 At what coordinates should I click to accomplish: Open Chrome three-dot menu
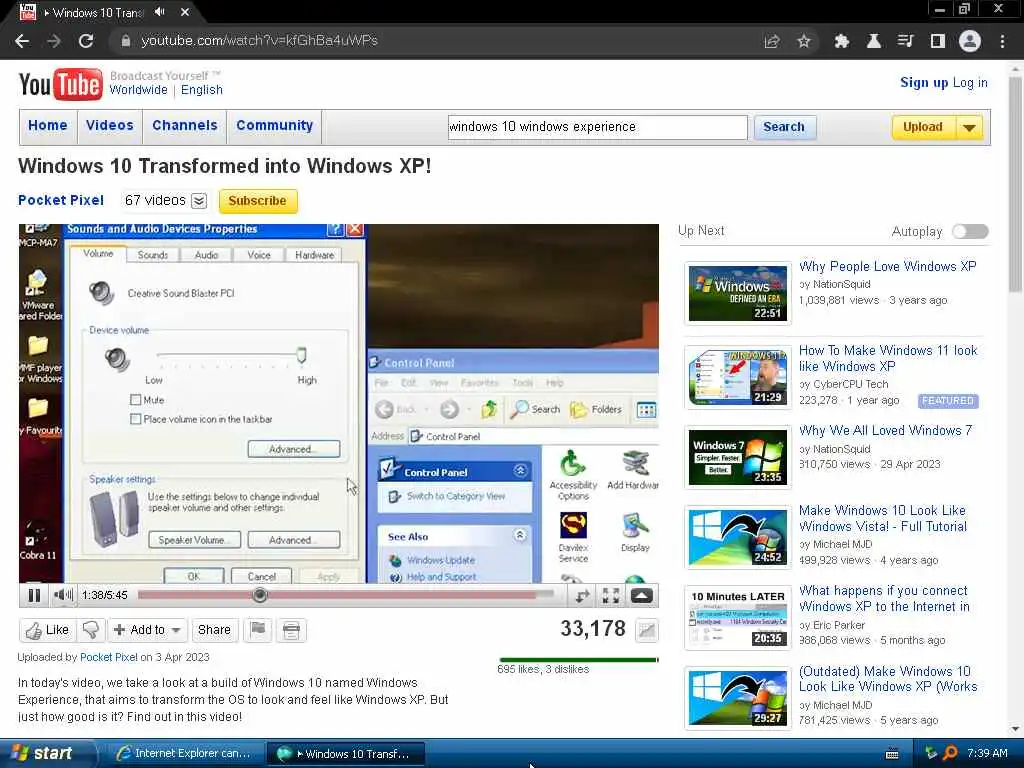click(x=1002, y=41)
